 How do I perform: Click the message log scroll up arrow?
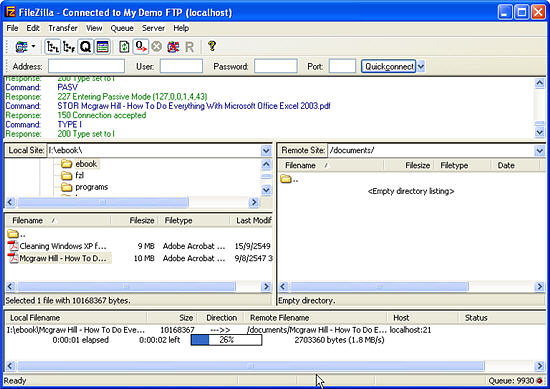click(539, 83)
